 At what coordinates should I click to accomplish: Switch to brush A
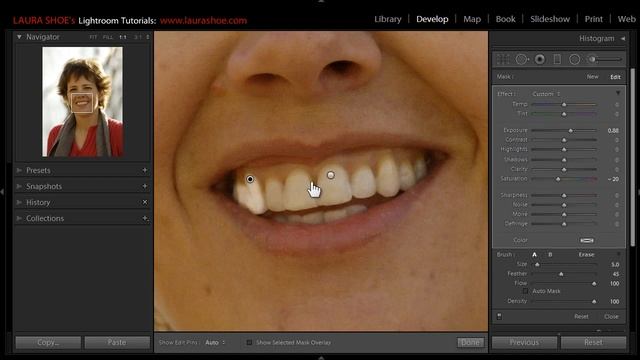tap(534, 254)
